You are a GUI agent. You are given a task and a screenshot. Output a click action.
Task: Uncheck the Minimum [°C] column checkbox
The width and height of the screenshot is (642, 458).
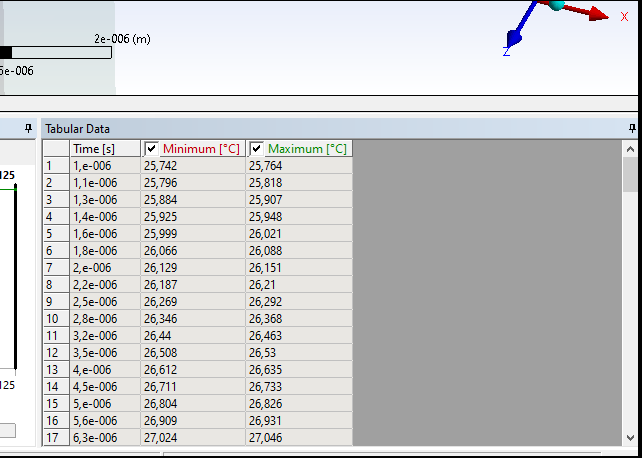[151, 149]
